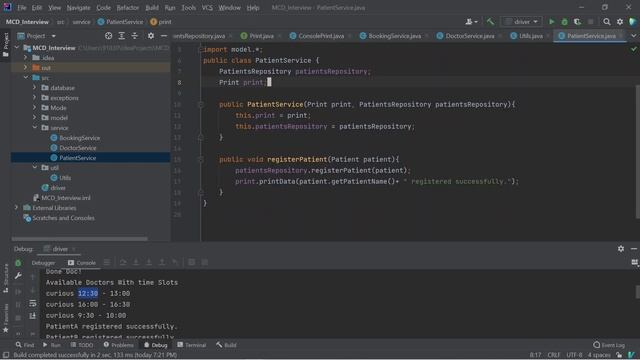640x360 pixels.
Task: Run driver with coverage icon
Action: point(578,22)
